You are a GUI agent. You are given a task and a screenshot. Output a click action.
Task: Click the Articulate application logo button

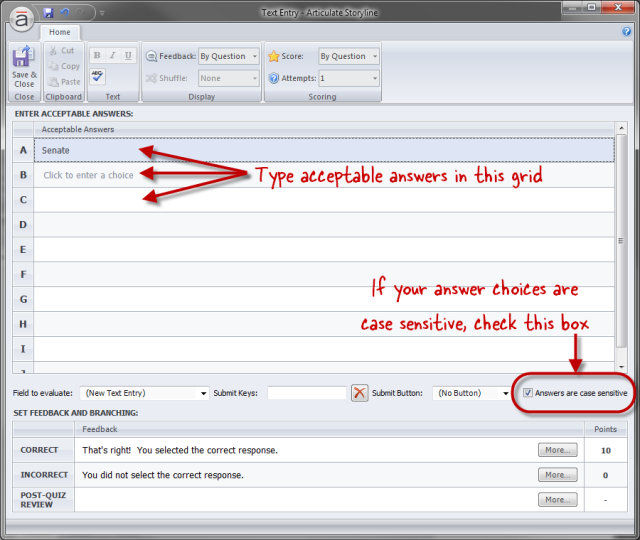click(22, 19)
